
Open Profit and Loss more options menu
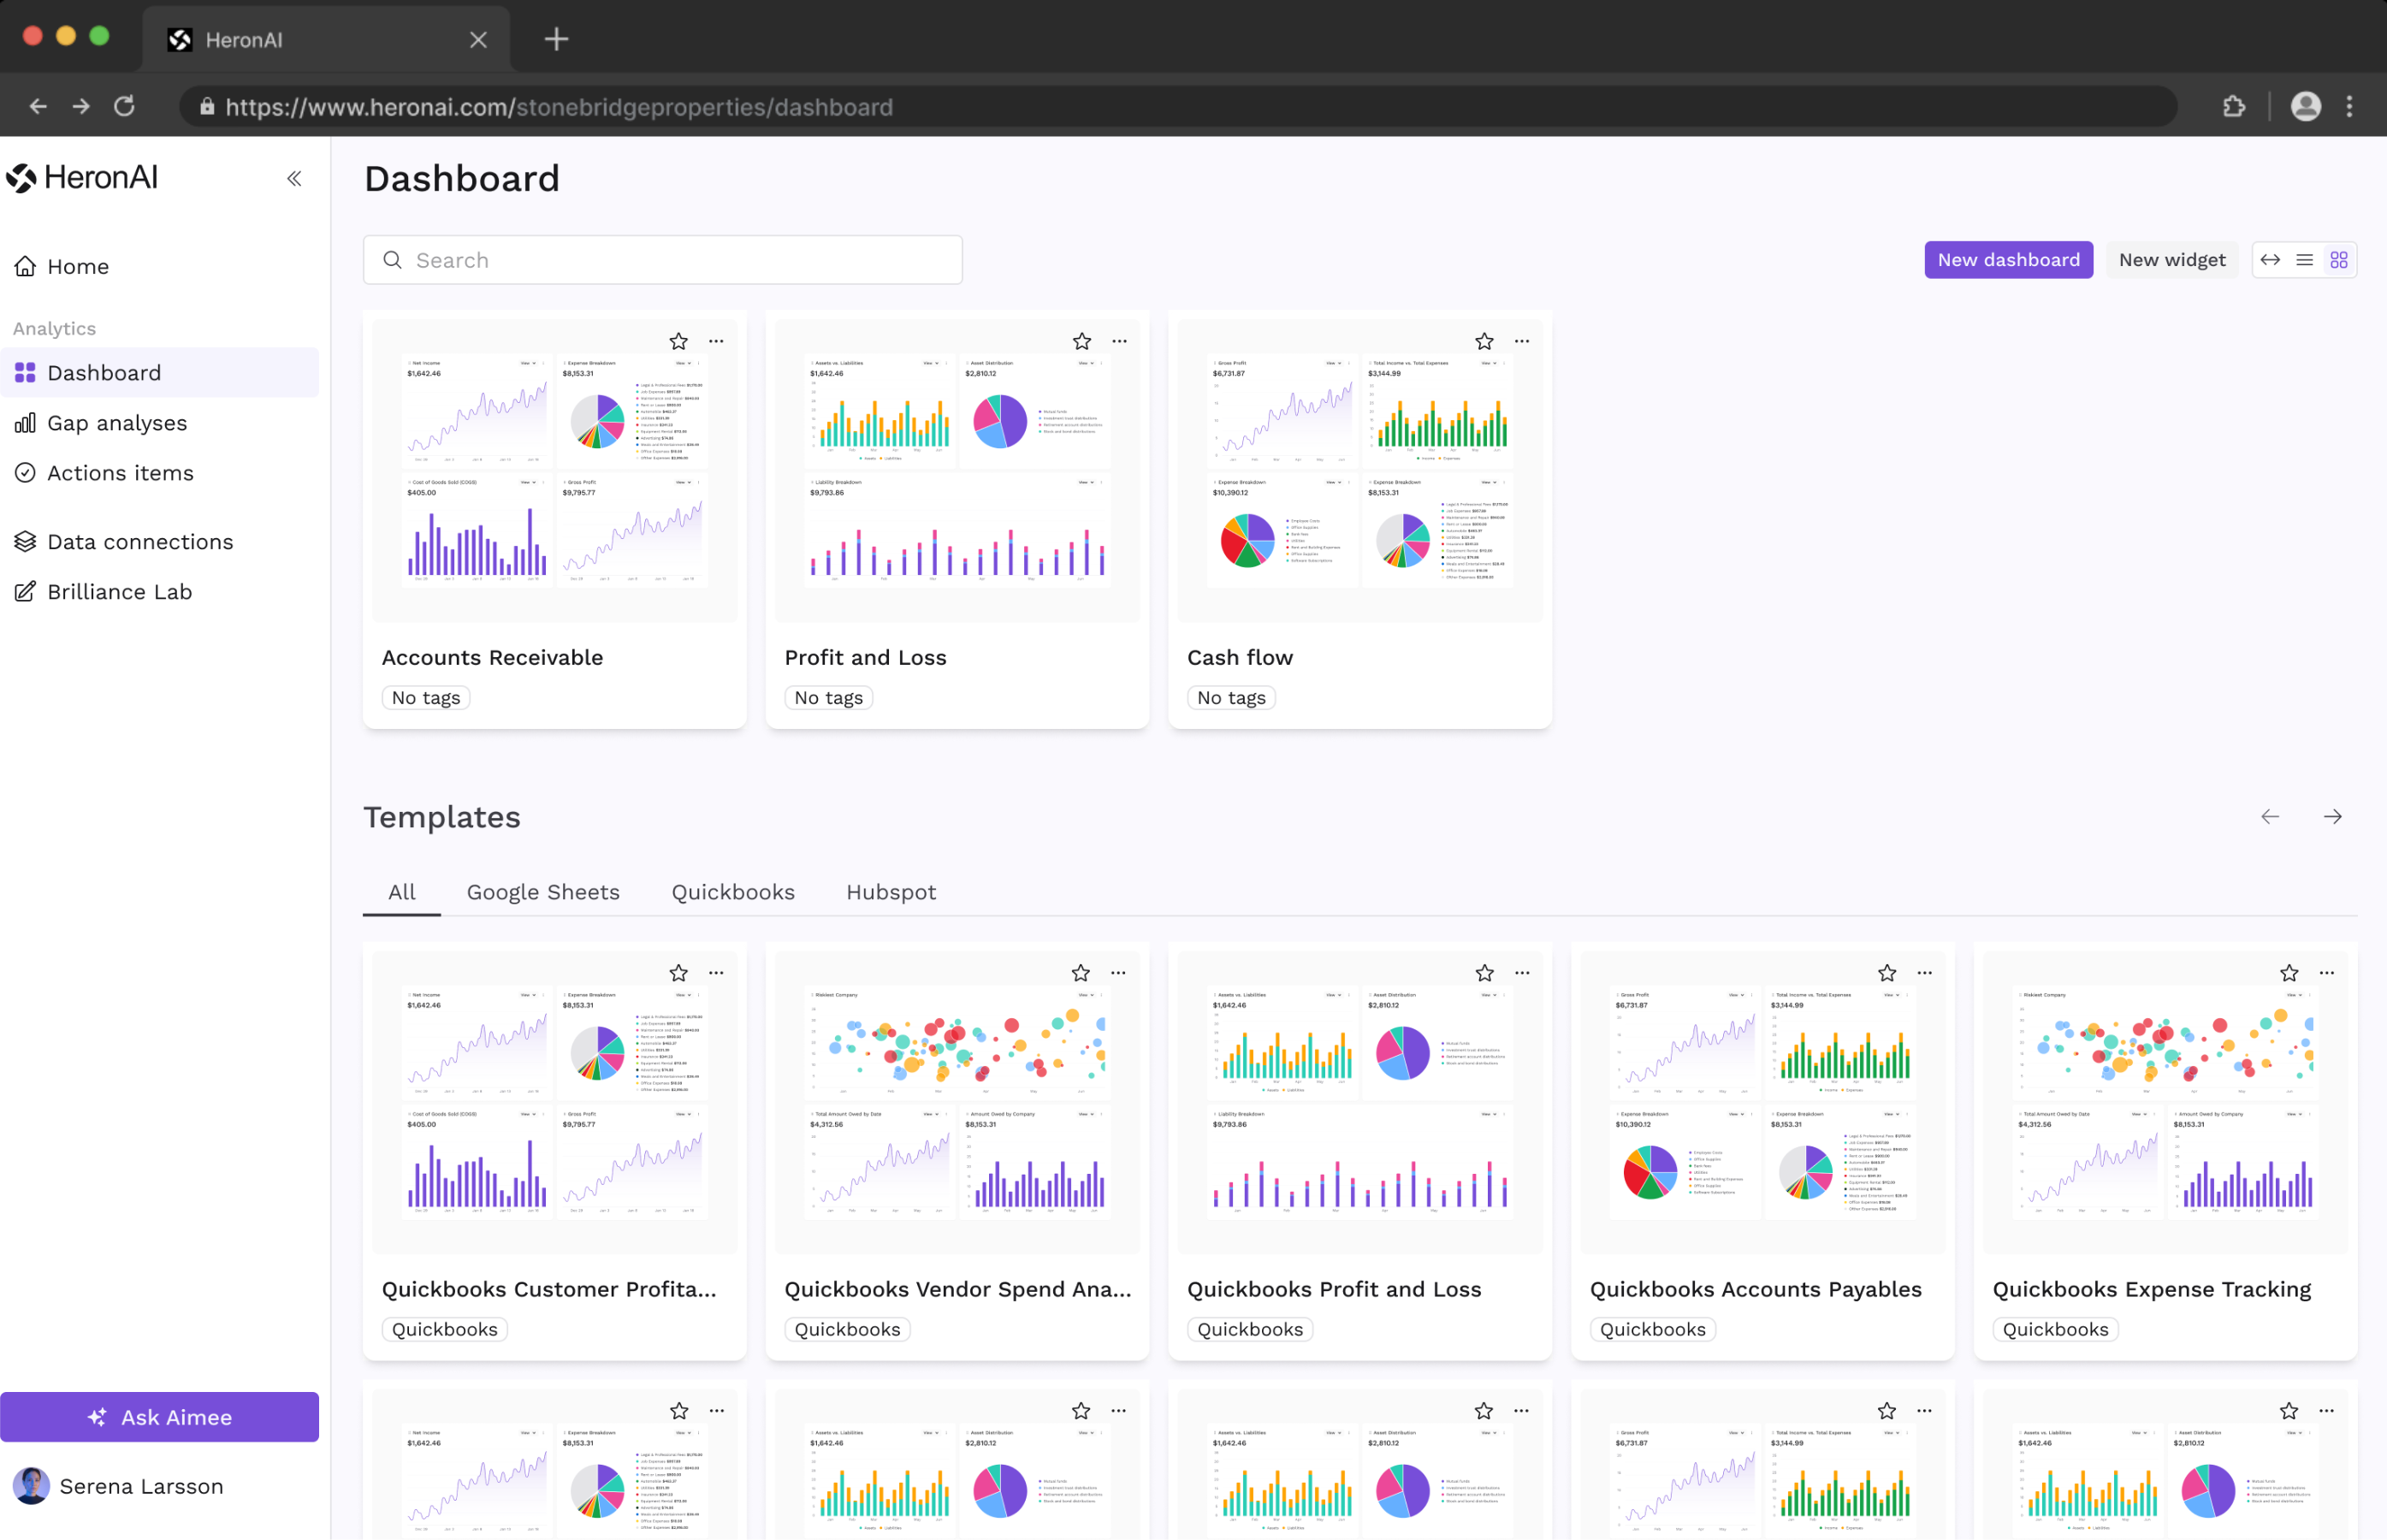(x=1119, y=342)
